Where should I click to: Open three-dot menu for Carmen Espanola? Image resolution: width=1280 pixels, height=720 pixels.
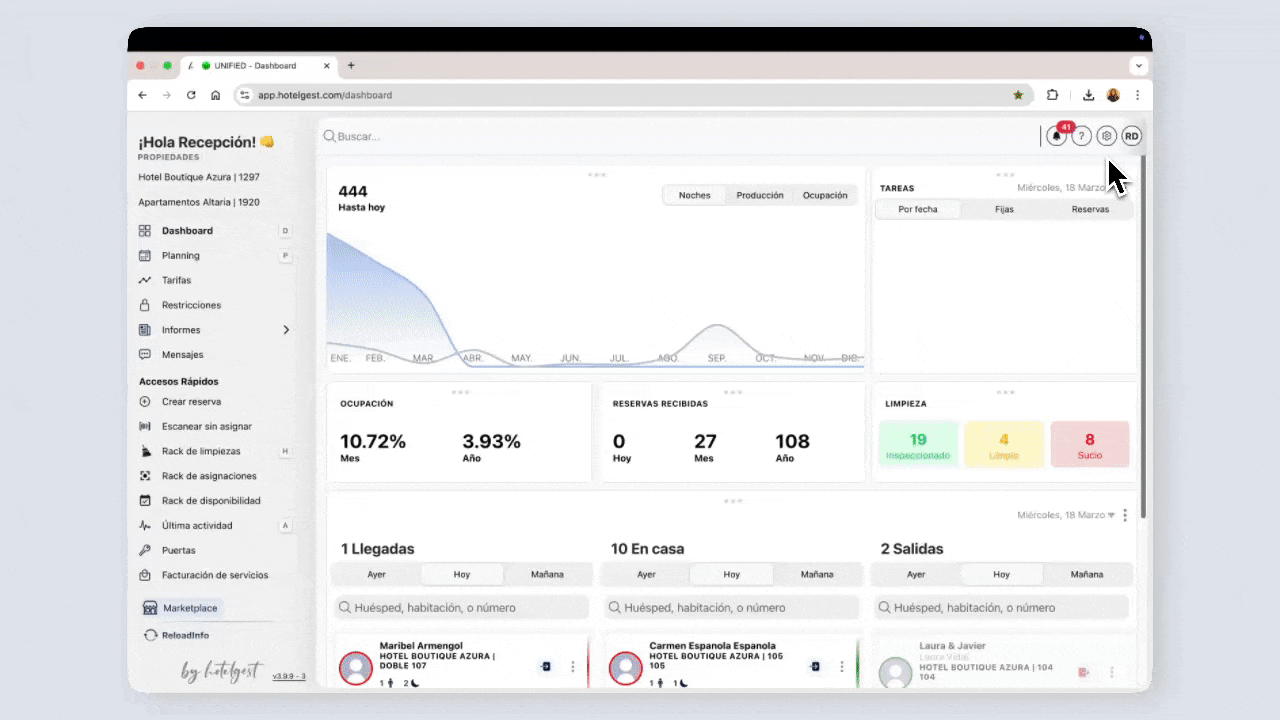point(843,667)
